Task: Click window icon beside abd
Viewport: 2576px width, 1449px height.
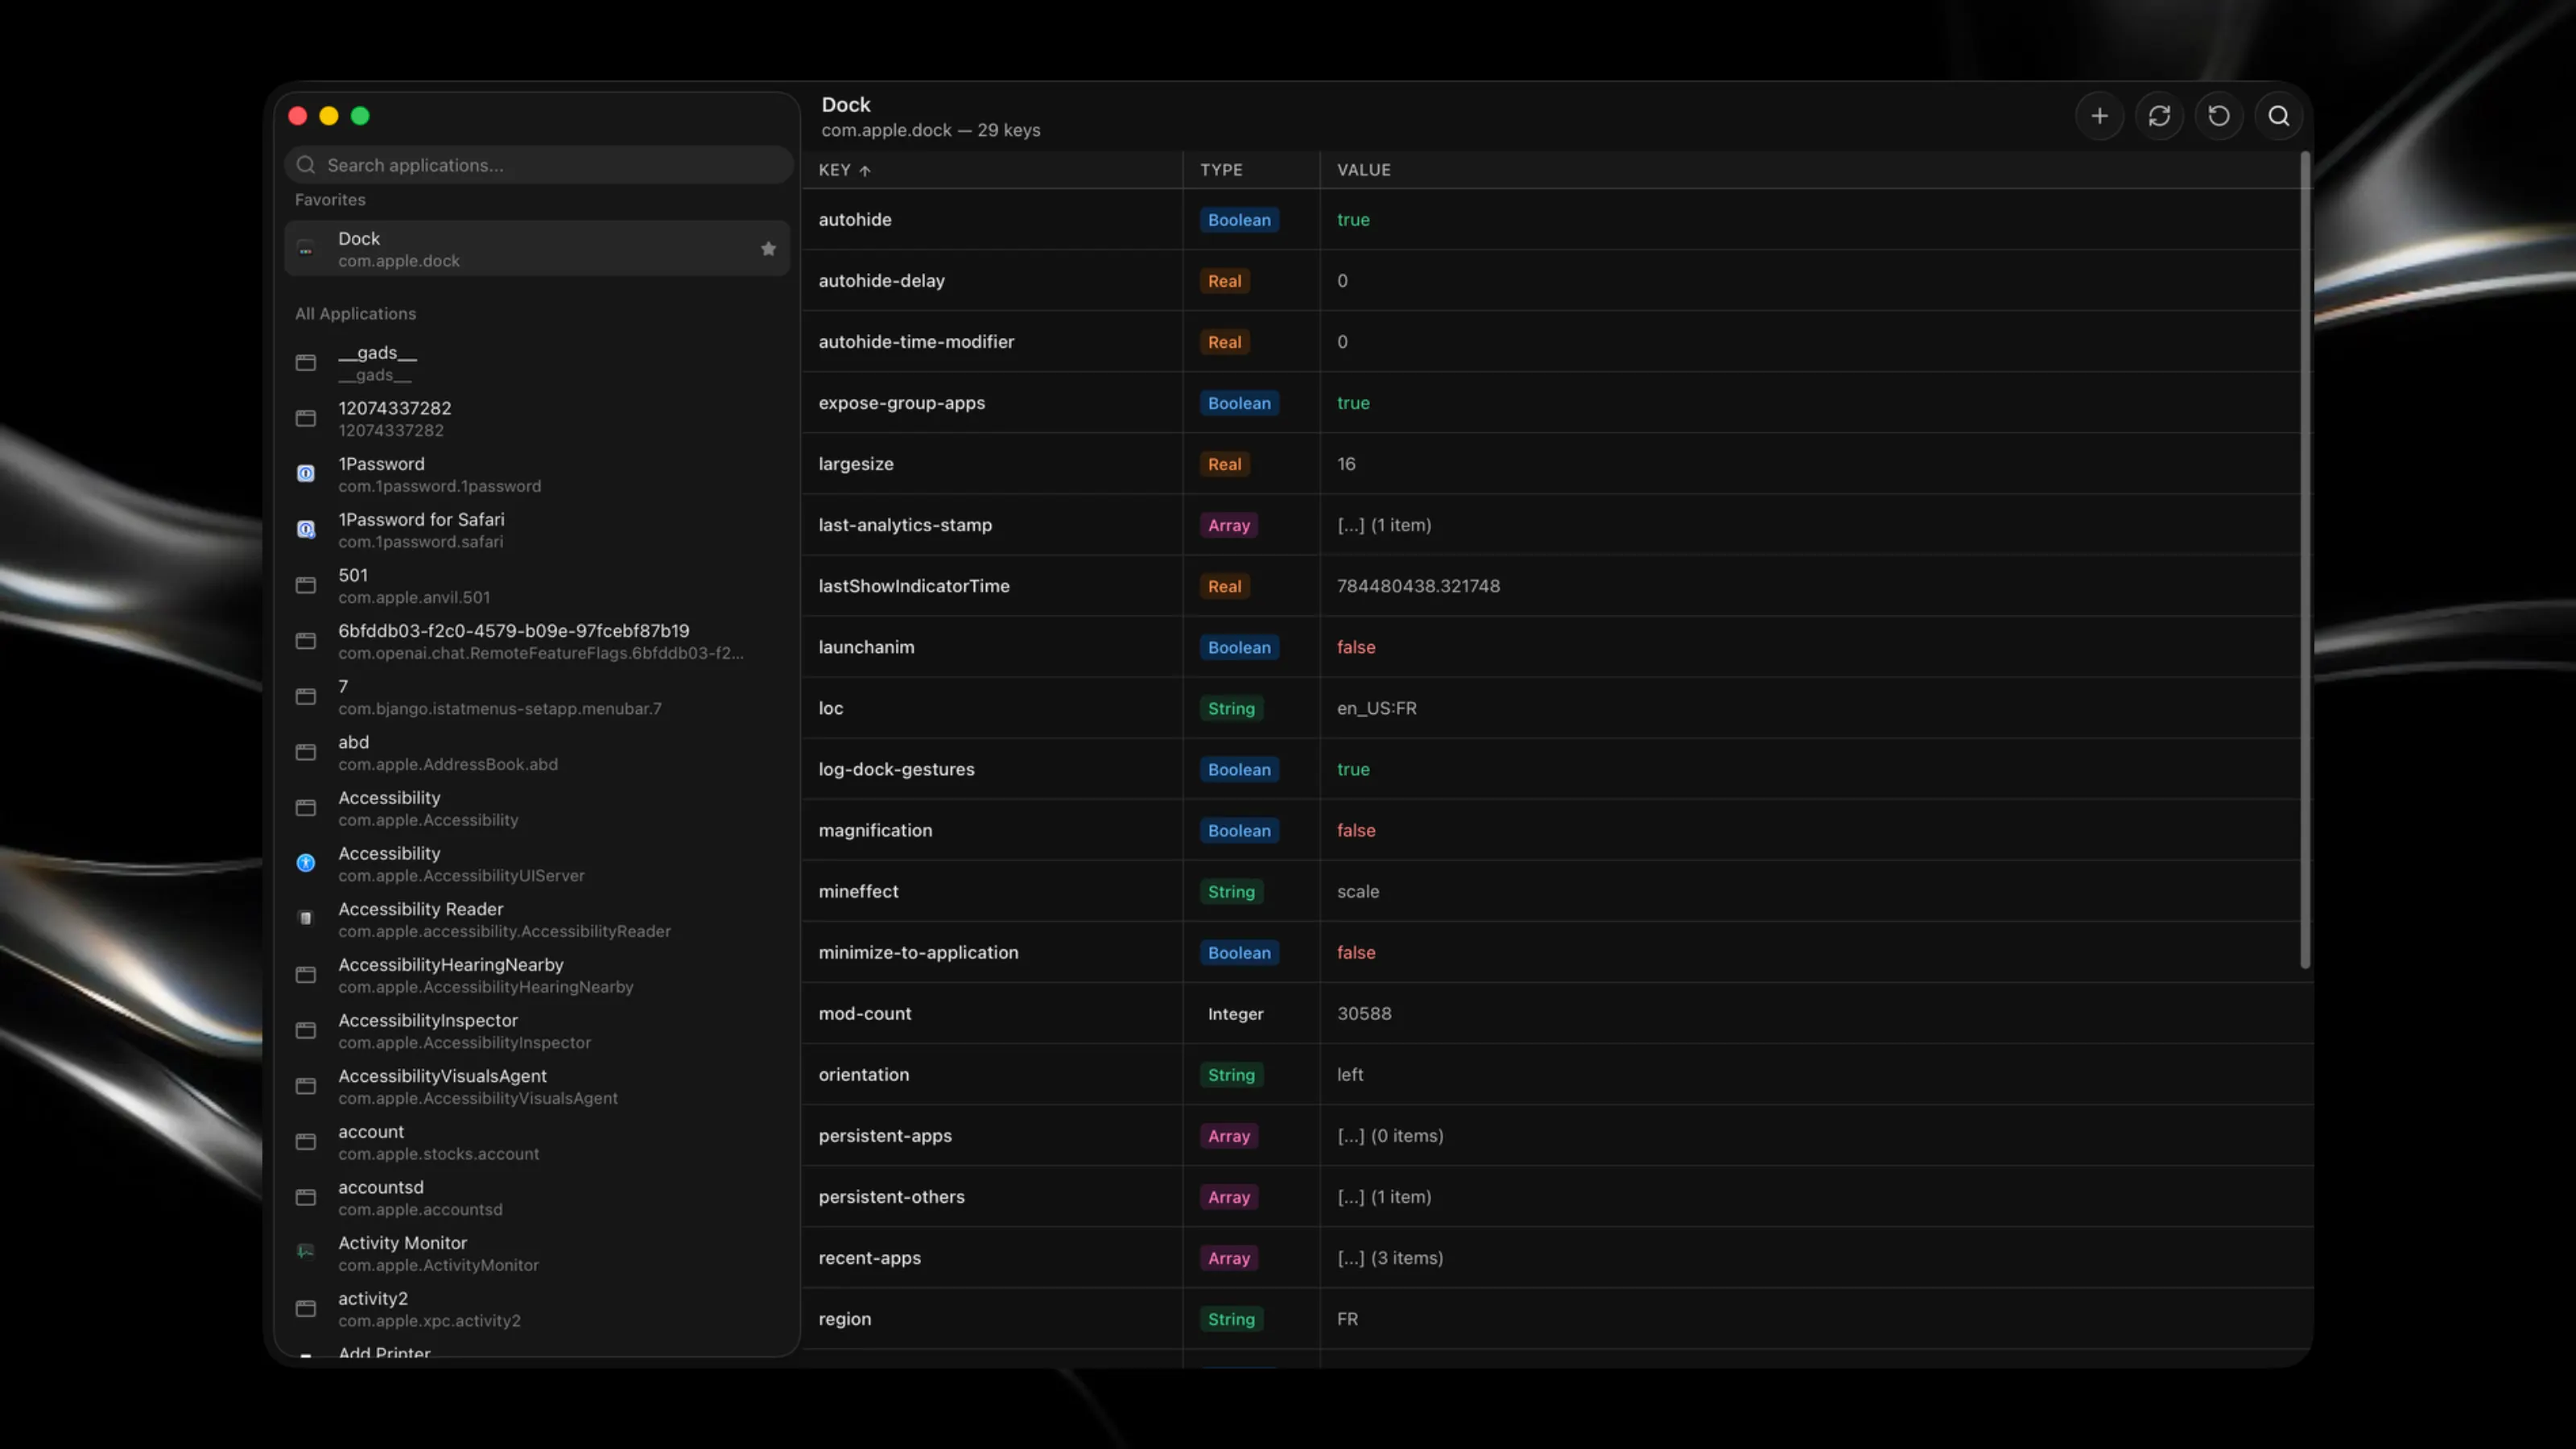Action: coord(306,752)
